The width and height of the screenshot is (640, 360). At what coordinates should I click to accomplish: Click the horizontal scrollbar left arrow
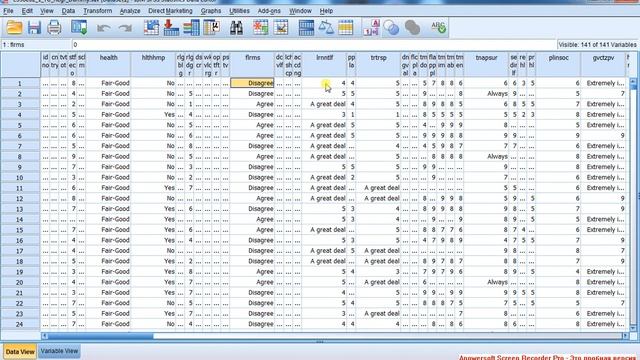tap(45, 336)
